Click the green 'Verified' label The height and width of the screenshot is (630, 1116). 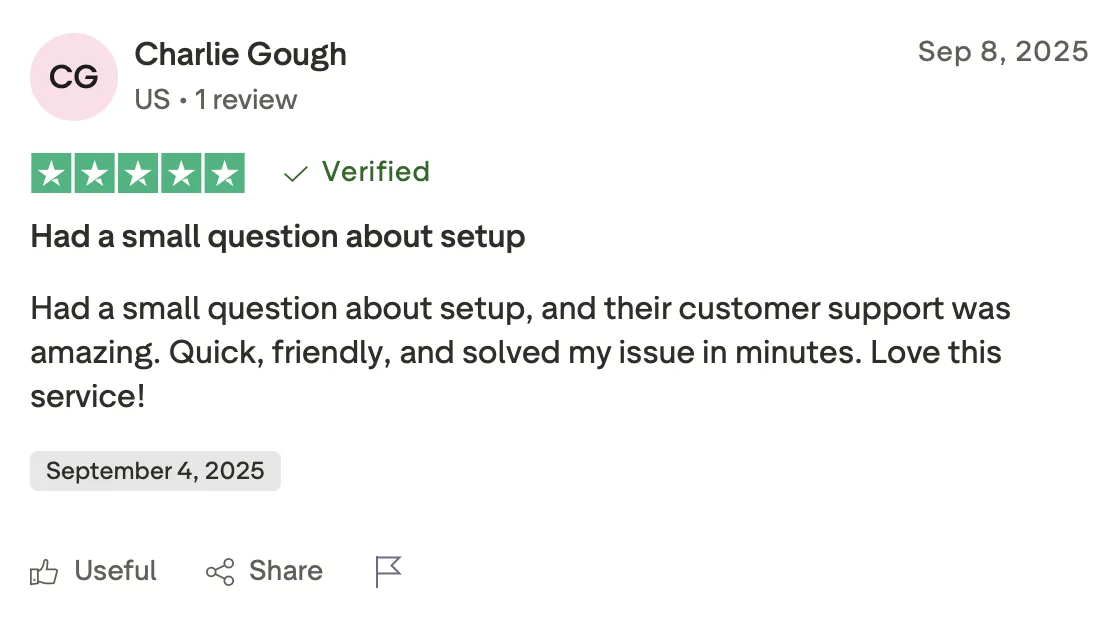coord(375,172)
